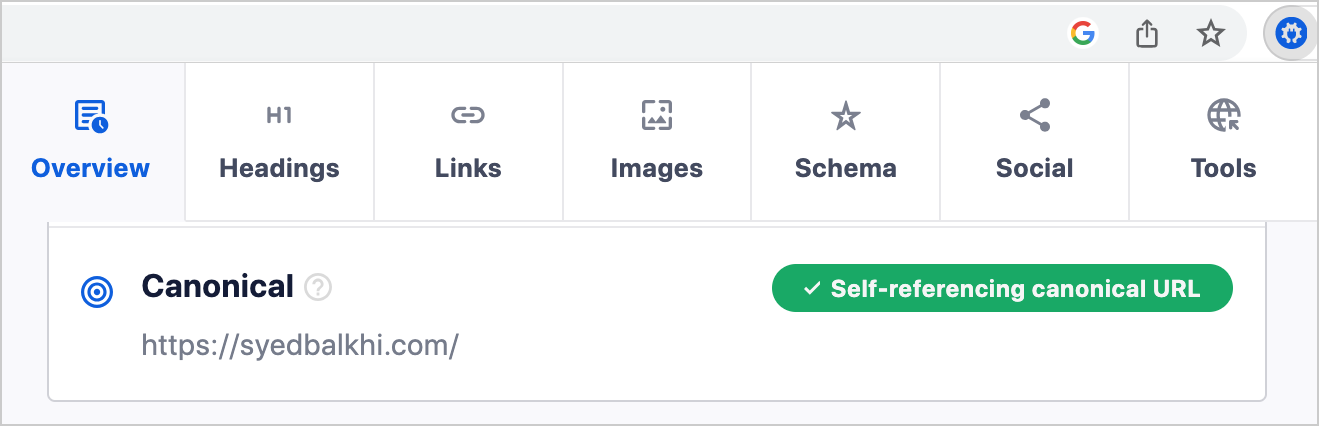Click the Overview document icon
1319x426 pixels.
(91, 116)
